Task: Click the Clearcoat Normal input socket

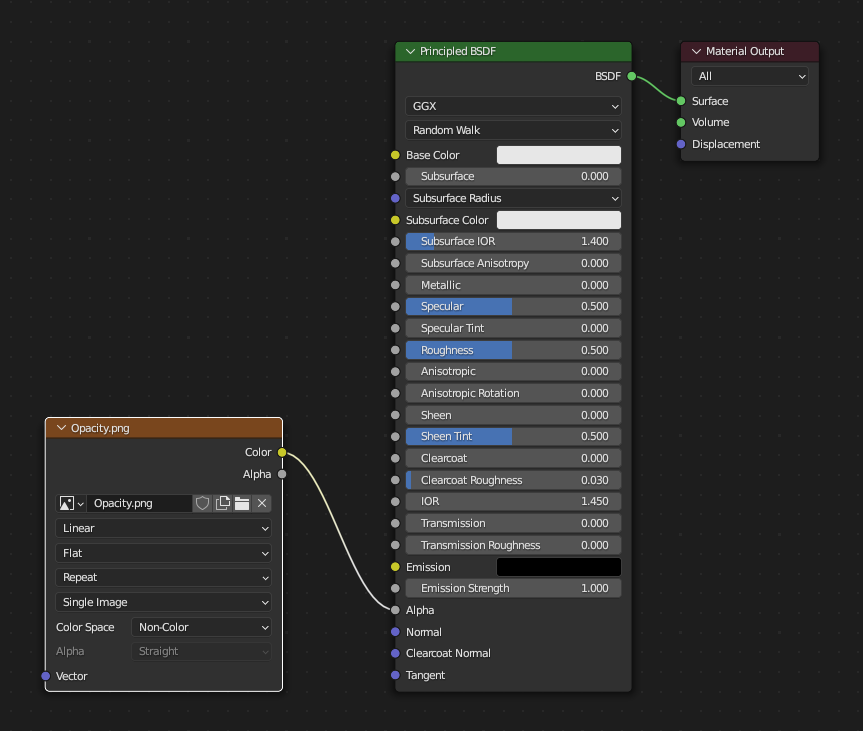Action: [395, 653]
